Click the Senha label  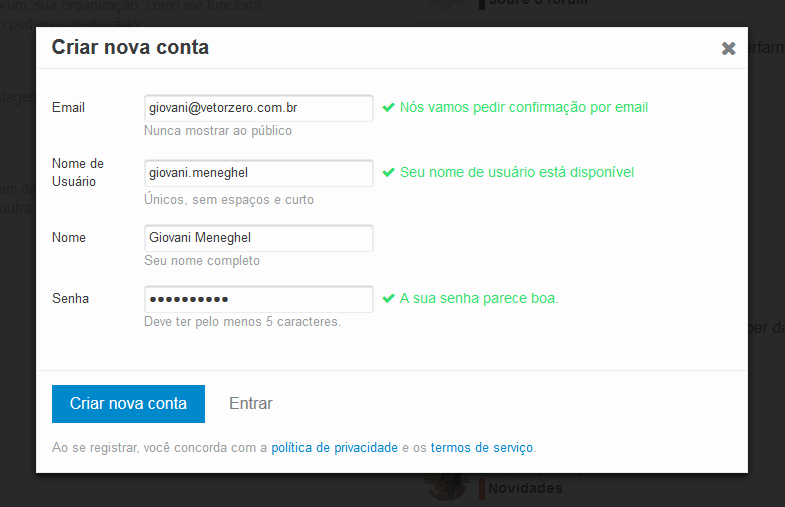tap(70, 298)
